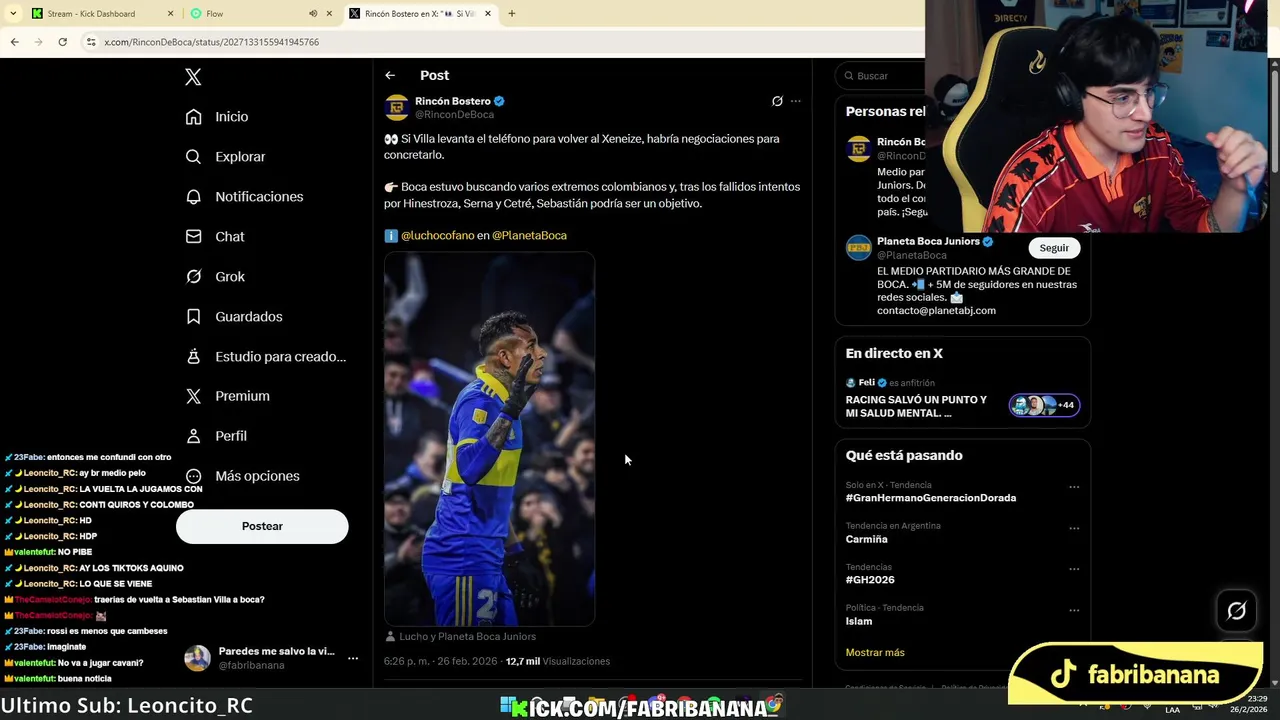The width and height of the screenshot is (1280, 720).
Task: Click Grok icon on the post header
Action: click(777, 101)
